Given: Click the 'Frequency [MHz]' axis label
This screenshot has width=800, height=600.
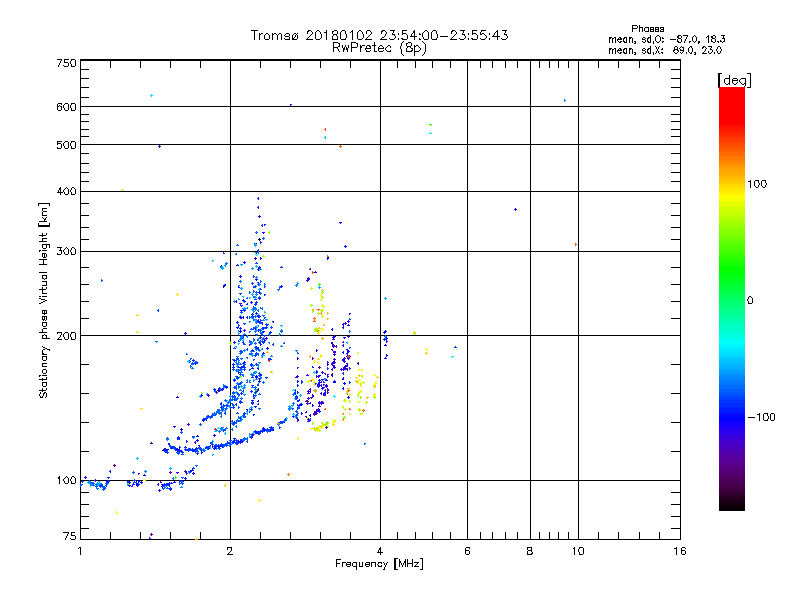Looking at the screenshot, I should point(379,564).
